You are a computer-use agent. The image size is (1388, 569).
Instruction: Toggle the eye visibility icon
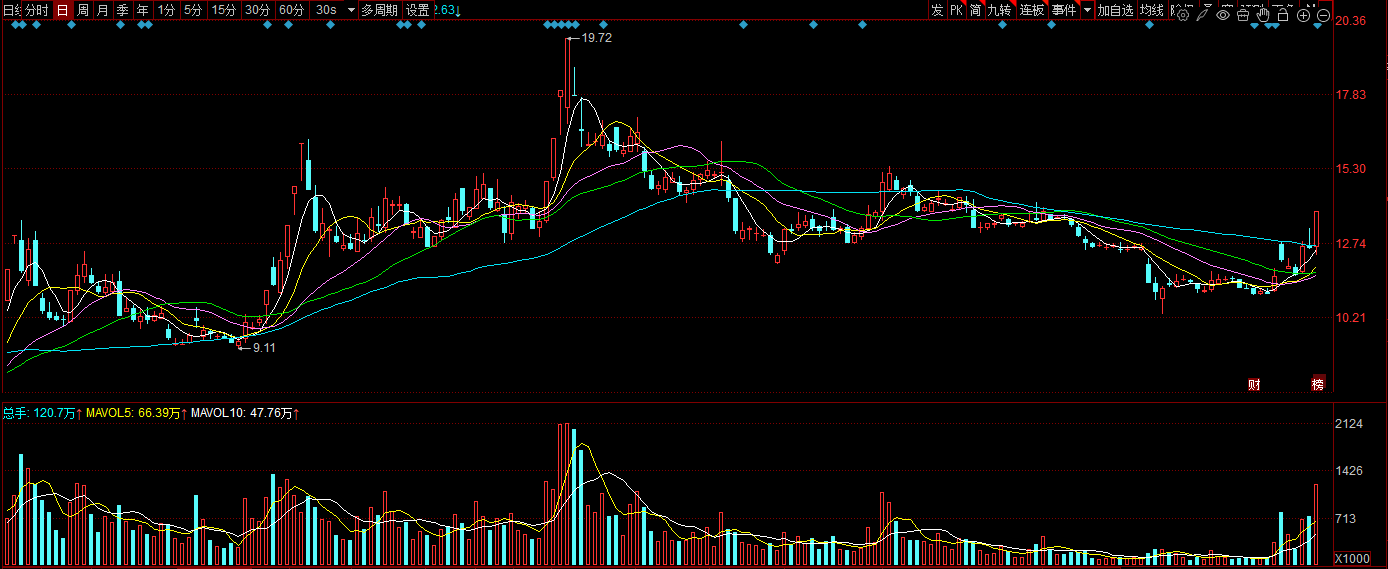[x=1223, y=15]
